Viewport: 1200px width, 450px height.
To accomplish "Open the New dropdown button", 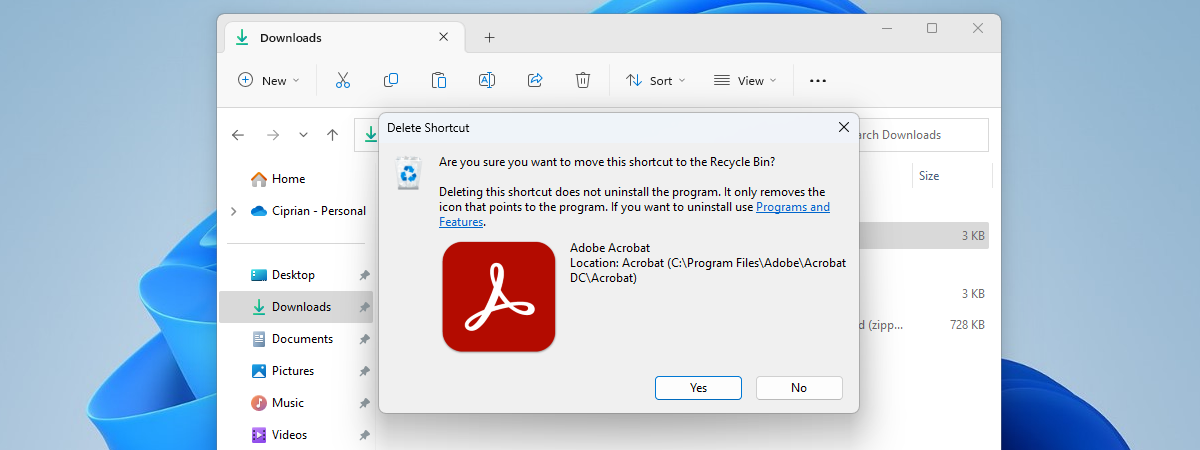I will coord(268,80).
